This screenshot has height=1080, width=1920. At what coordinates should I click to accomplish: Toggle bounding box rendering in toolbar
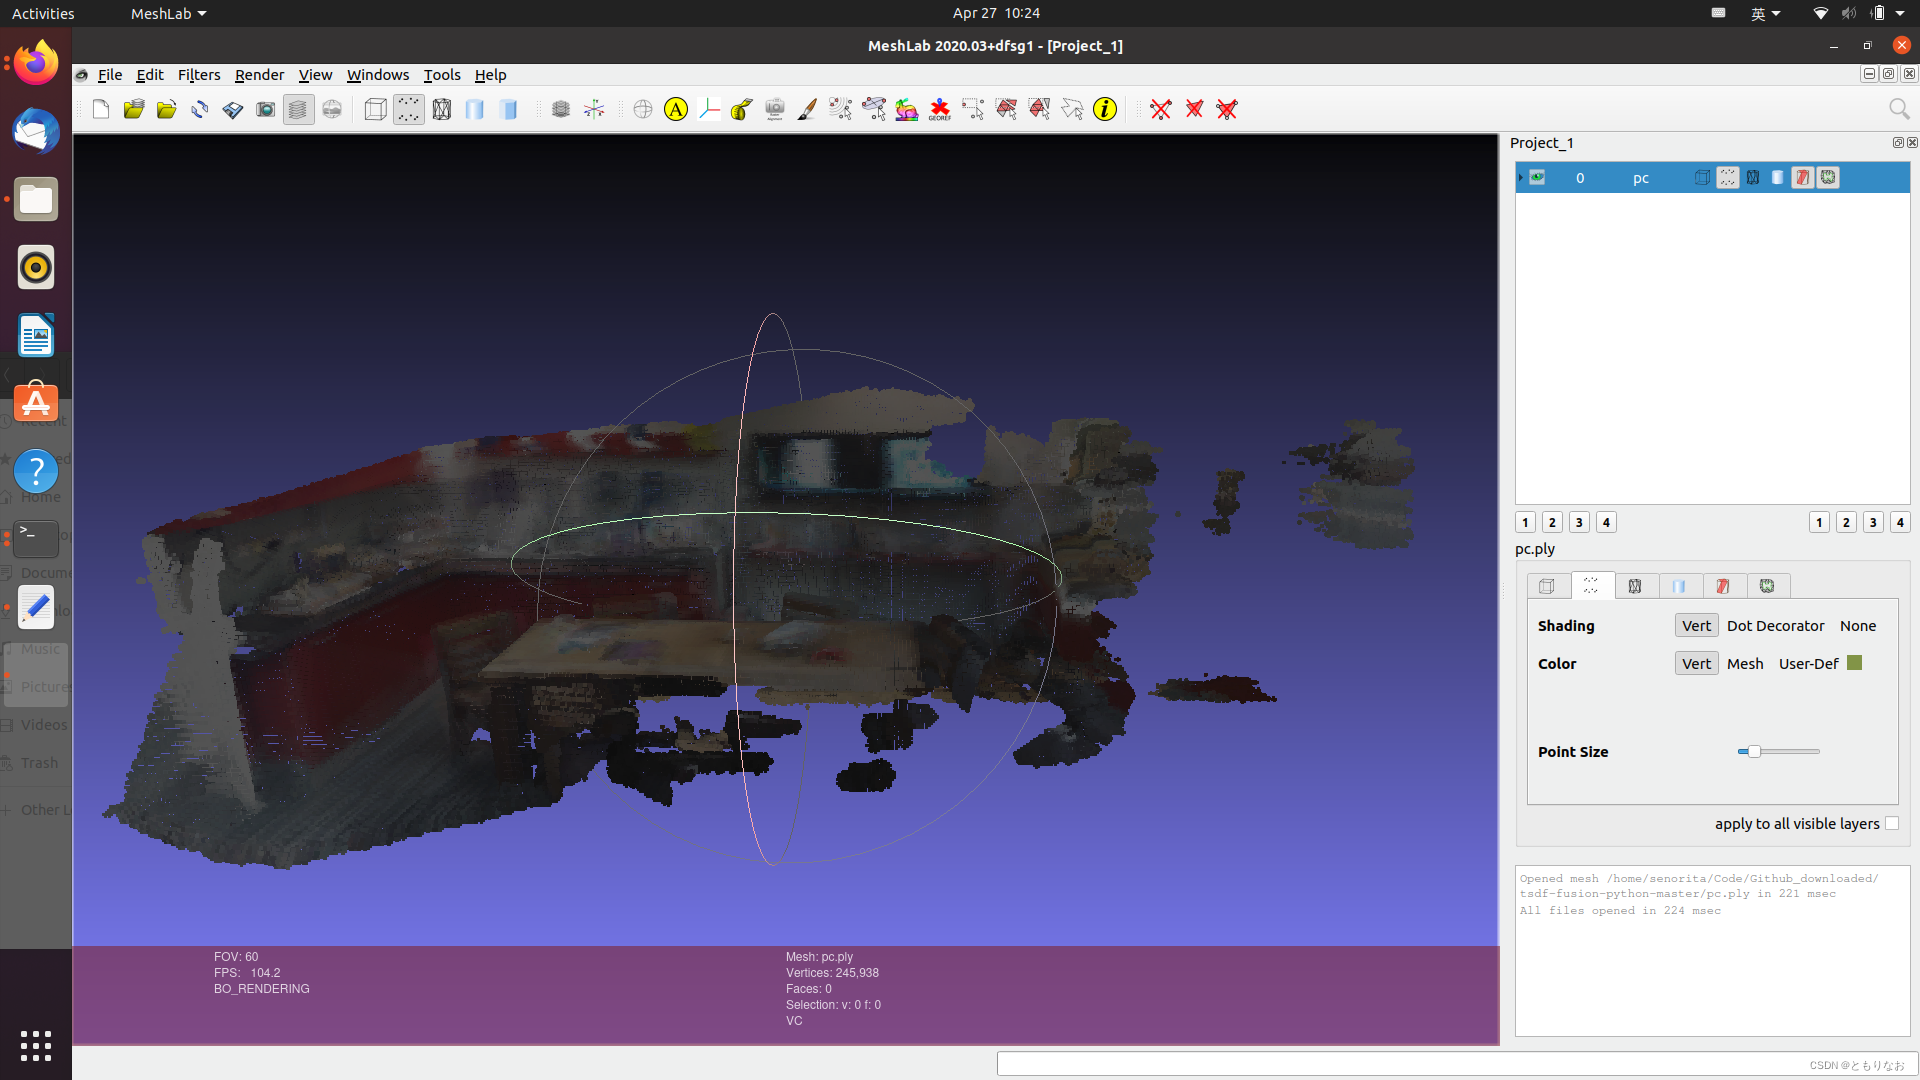(x=375, y=109)
